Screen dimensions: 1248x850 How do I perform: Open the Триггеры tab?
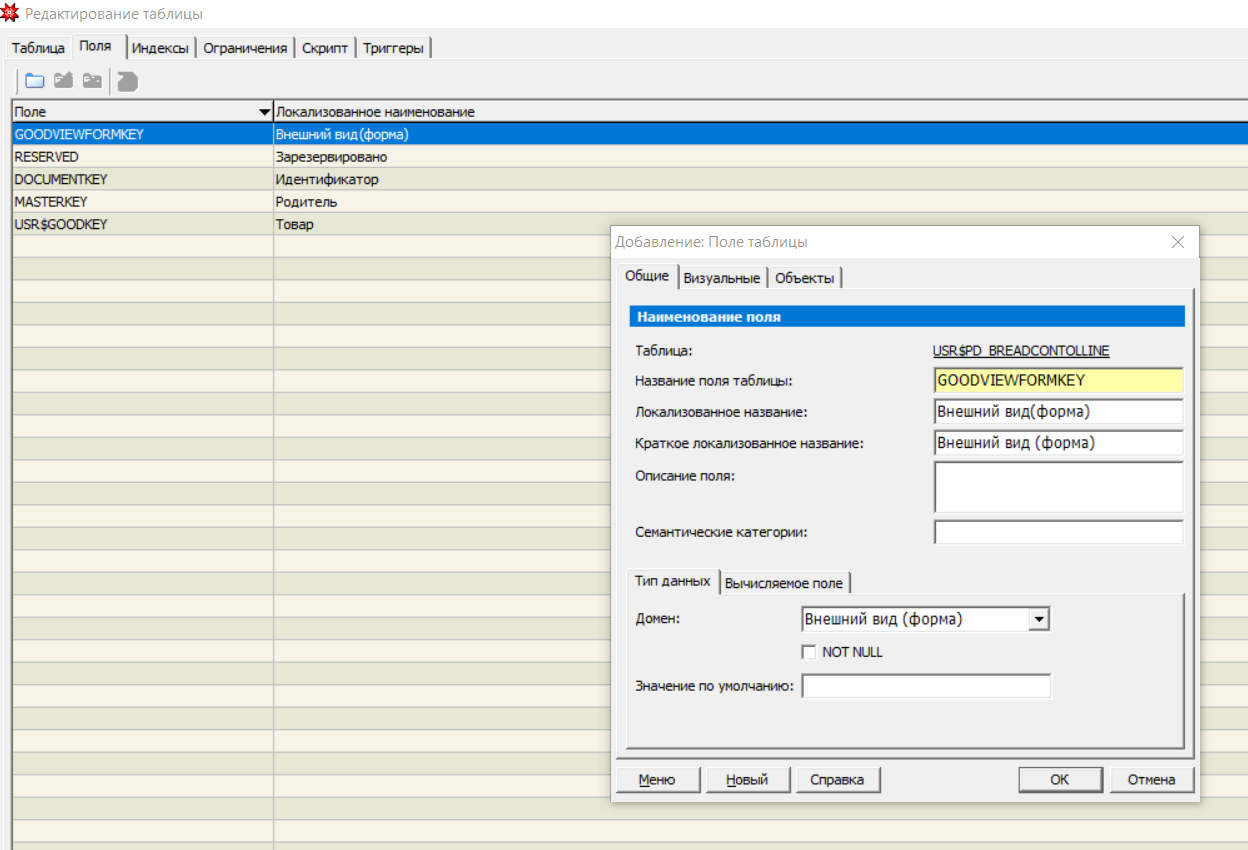(x=393, y=48)
